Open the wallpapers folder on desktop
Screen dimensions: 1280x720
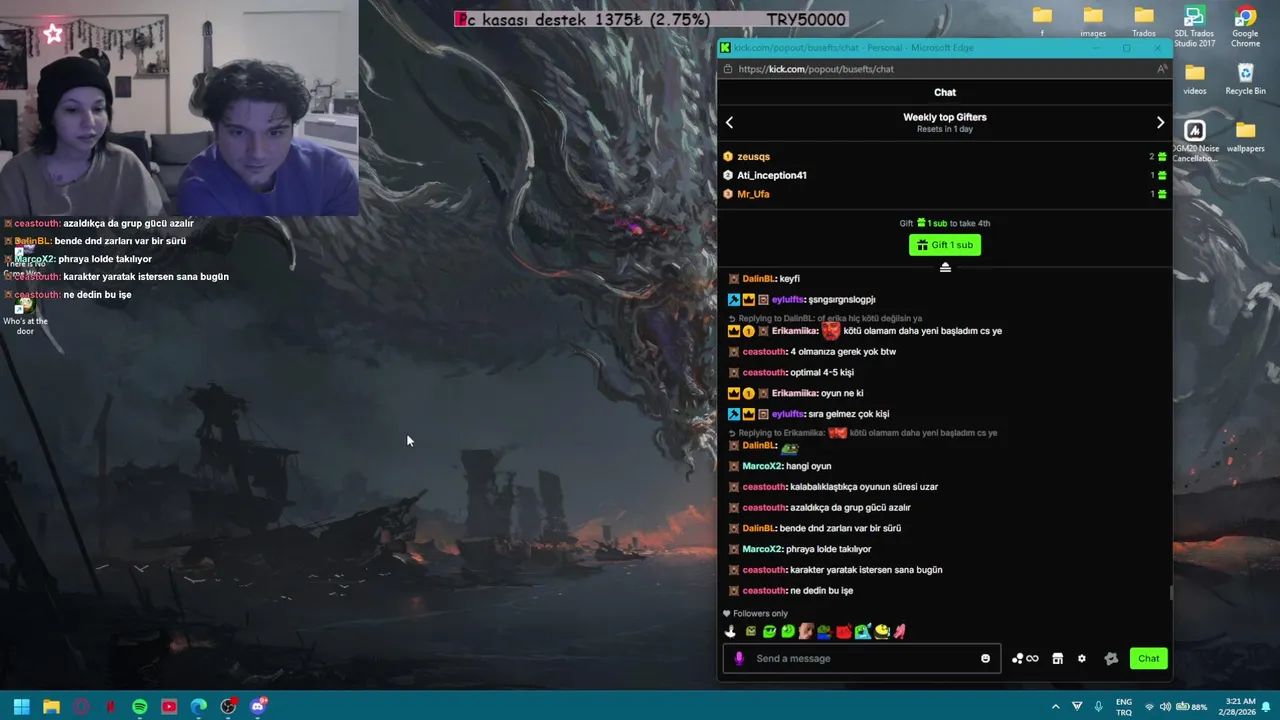pos(1245,136)
